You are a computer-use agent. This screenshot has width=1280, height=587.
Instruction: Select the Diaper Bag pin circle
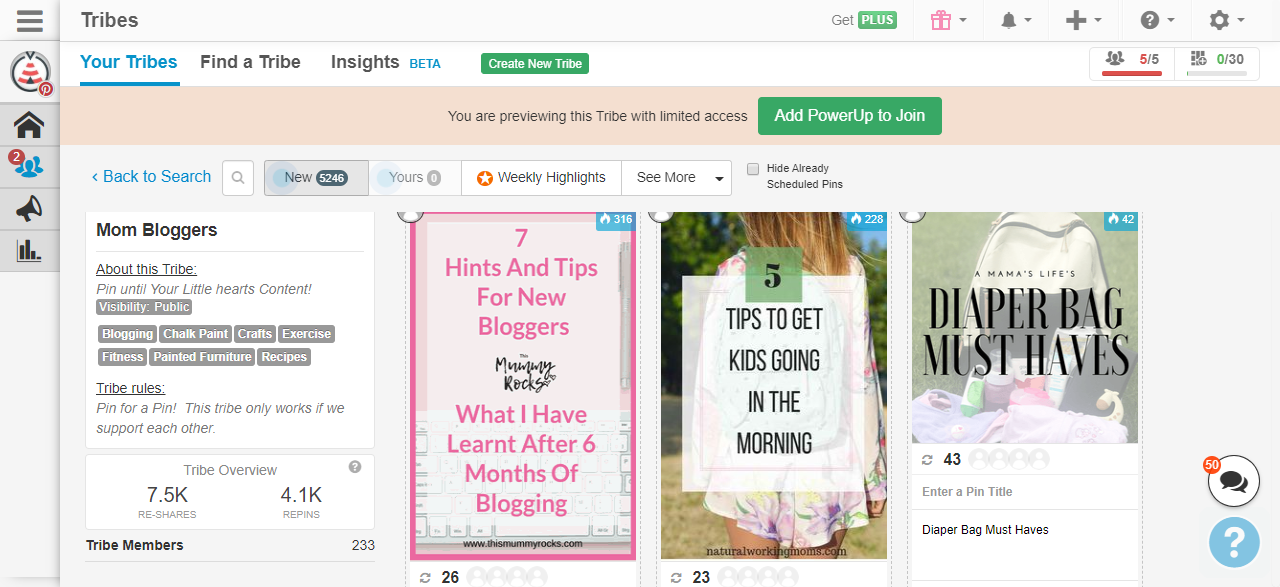(911, 213)
